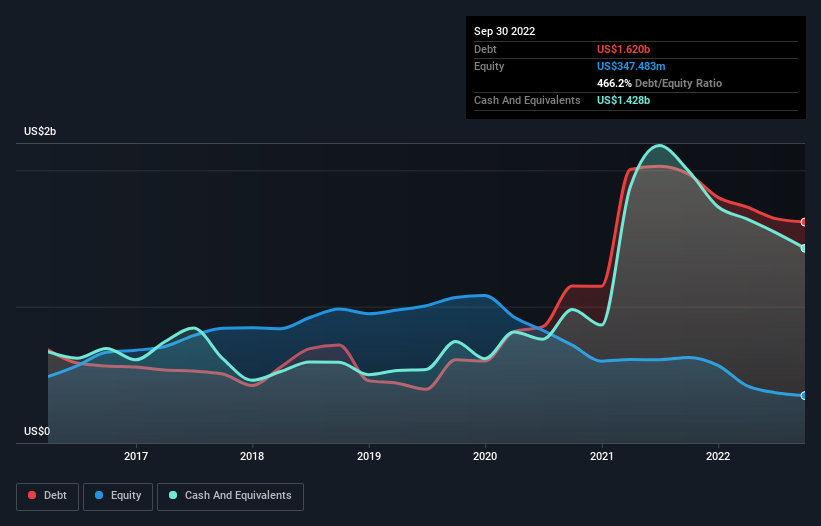821x526 pixels.
Task: Click the Cash And Equivalents tooltip label
Action: pos(527,100)
